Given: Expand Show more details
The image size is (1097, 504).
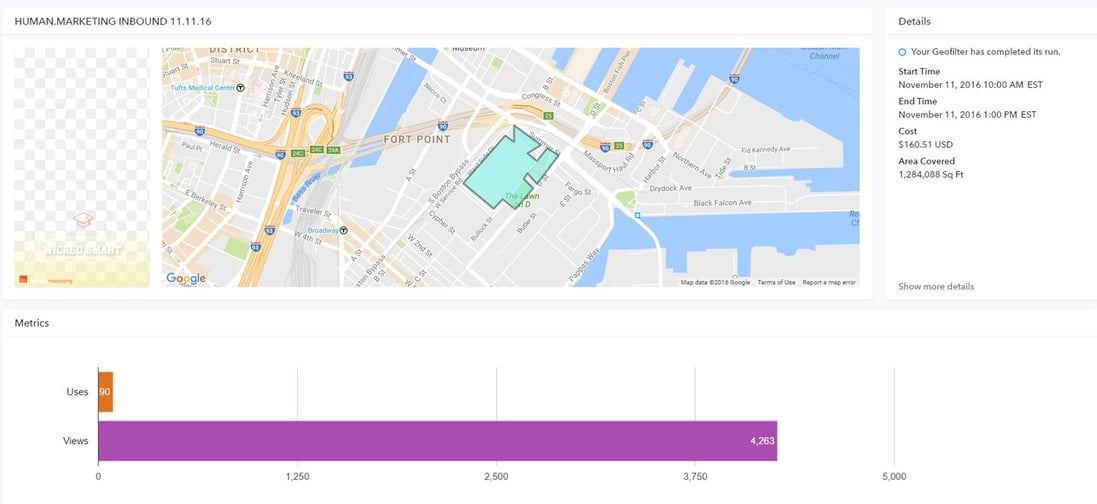Looking at the screenshot, I should [935, 286].
